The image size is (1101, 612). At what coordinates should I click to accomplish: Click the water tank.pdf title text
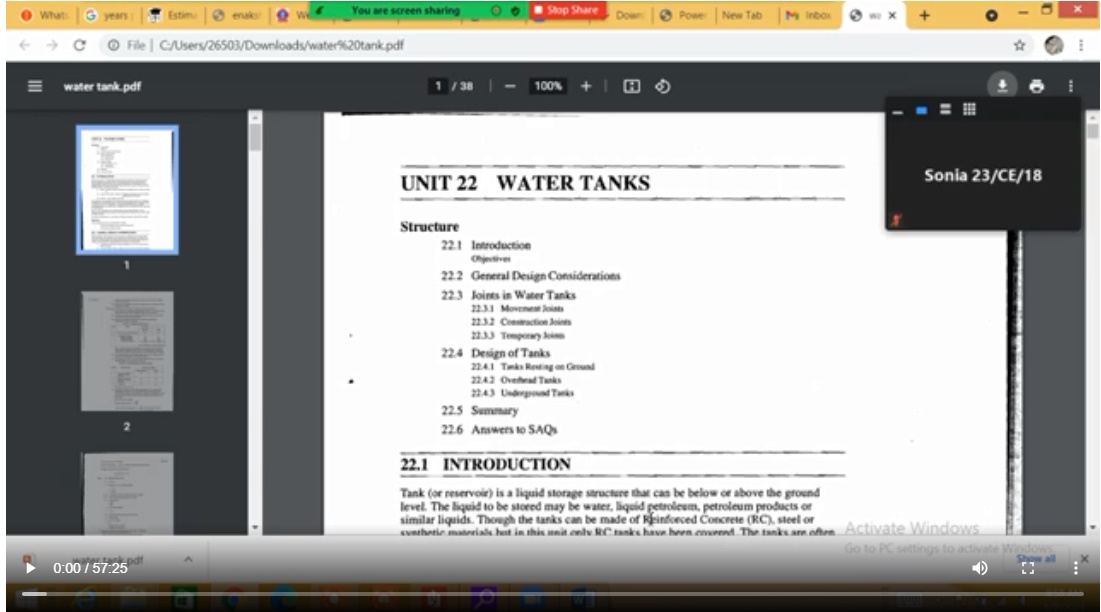click(102, 86)
